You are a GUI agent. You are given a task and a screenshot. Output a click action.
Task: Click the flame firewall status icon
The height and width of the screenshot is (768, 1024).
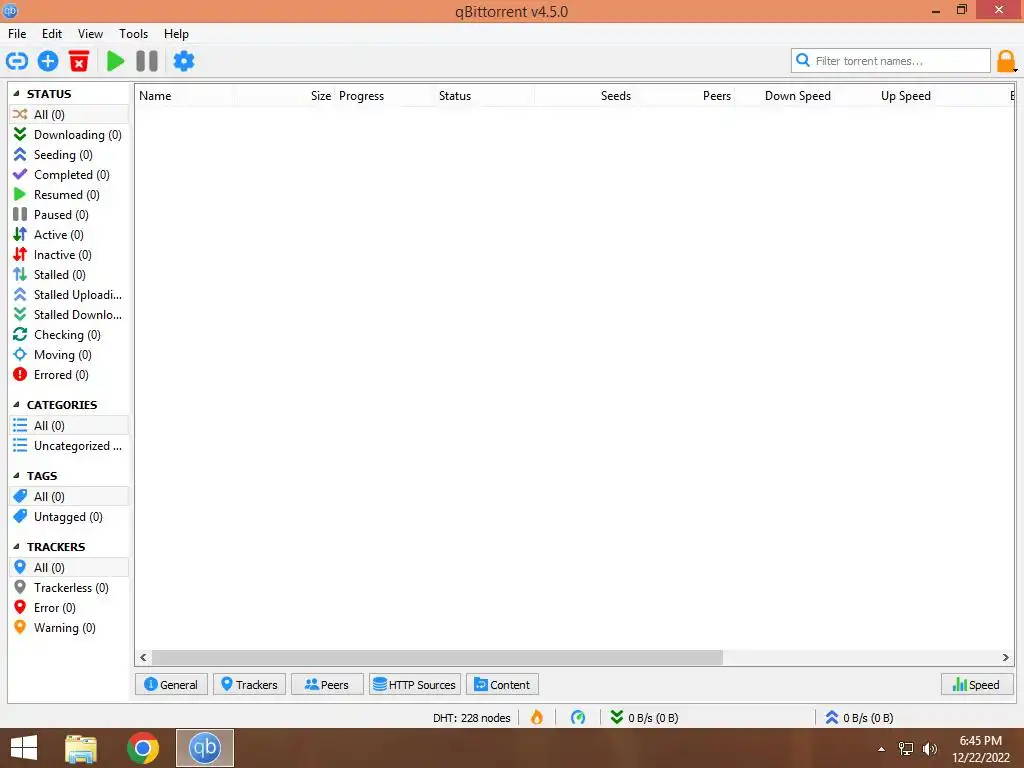coord(537,717)
